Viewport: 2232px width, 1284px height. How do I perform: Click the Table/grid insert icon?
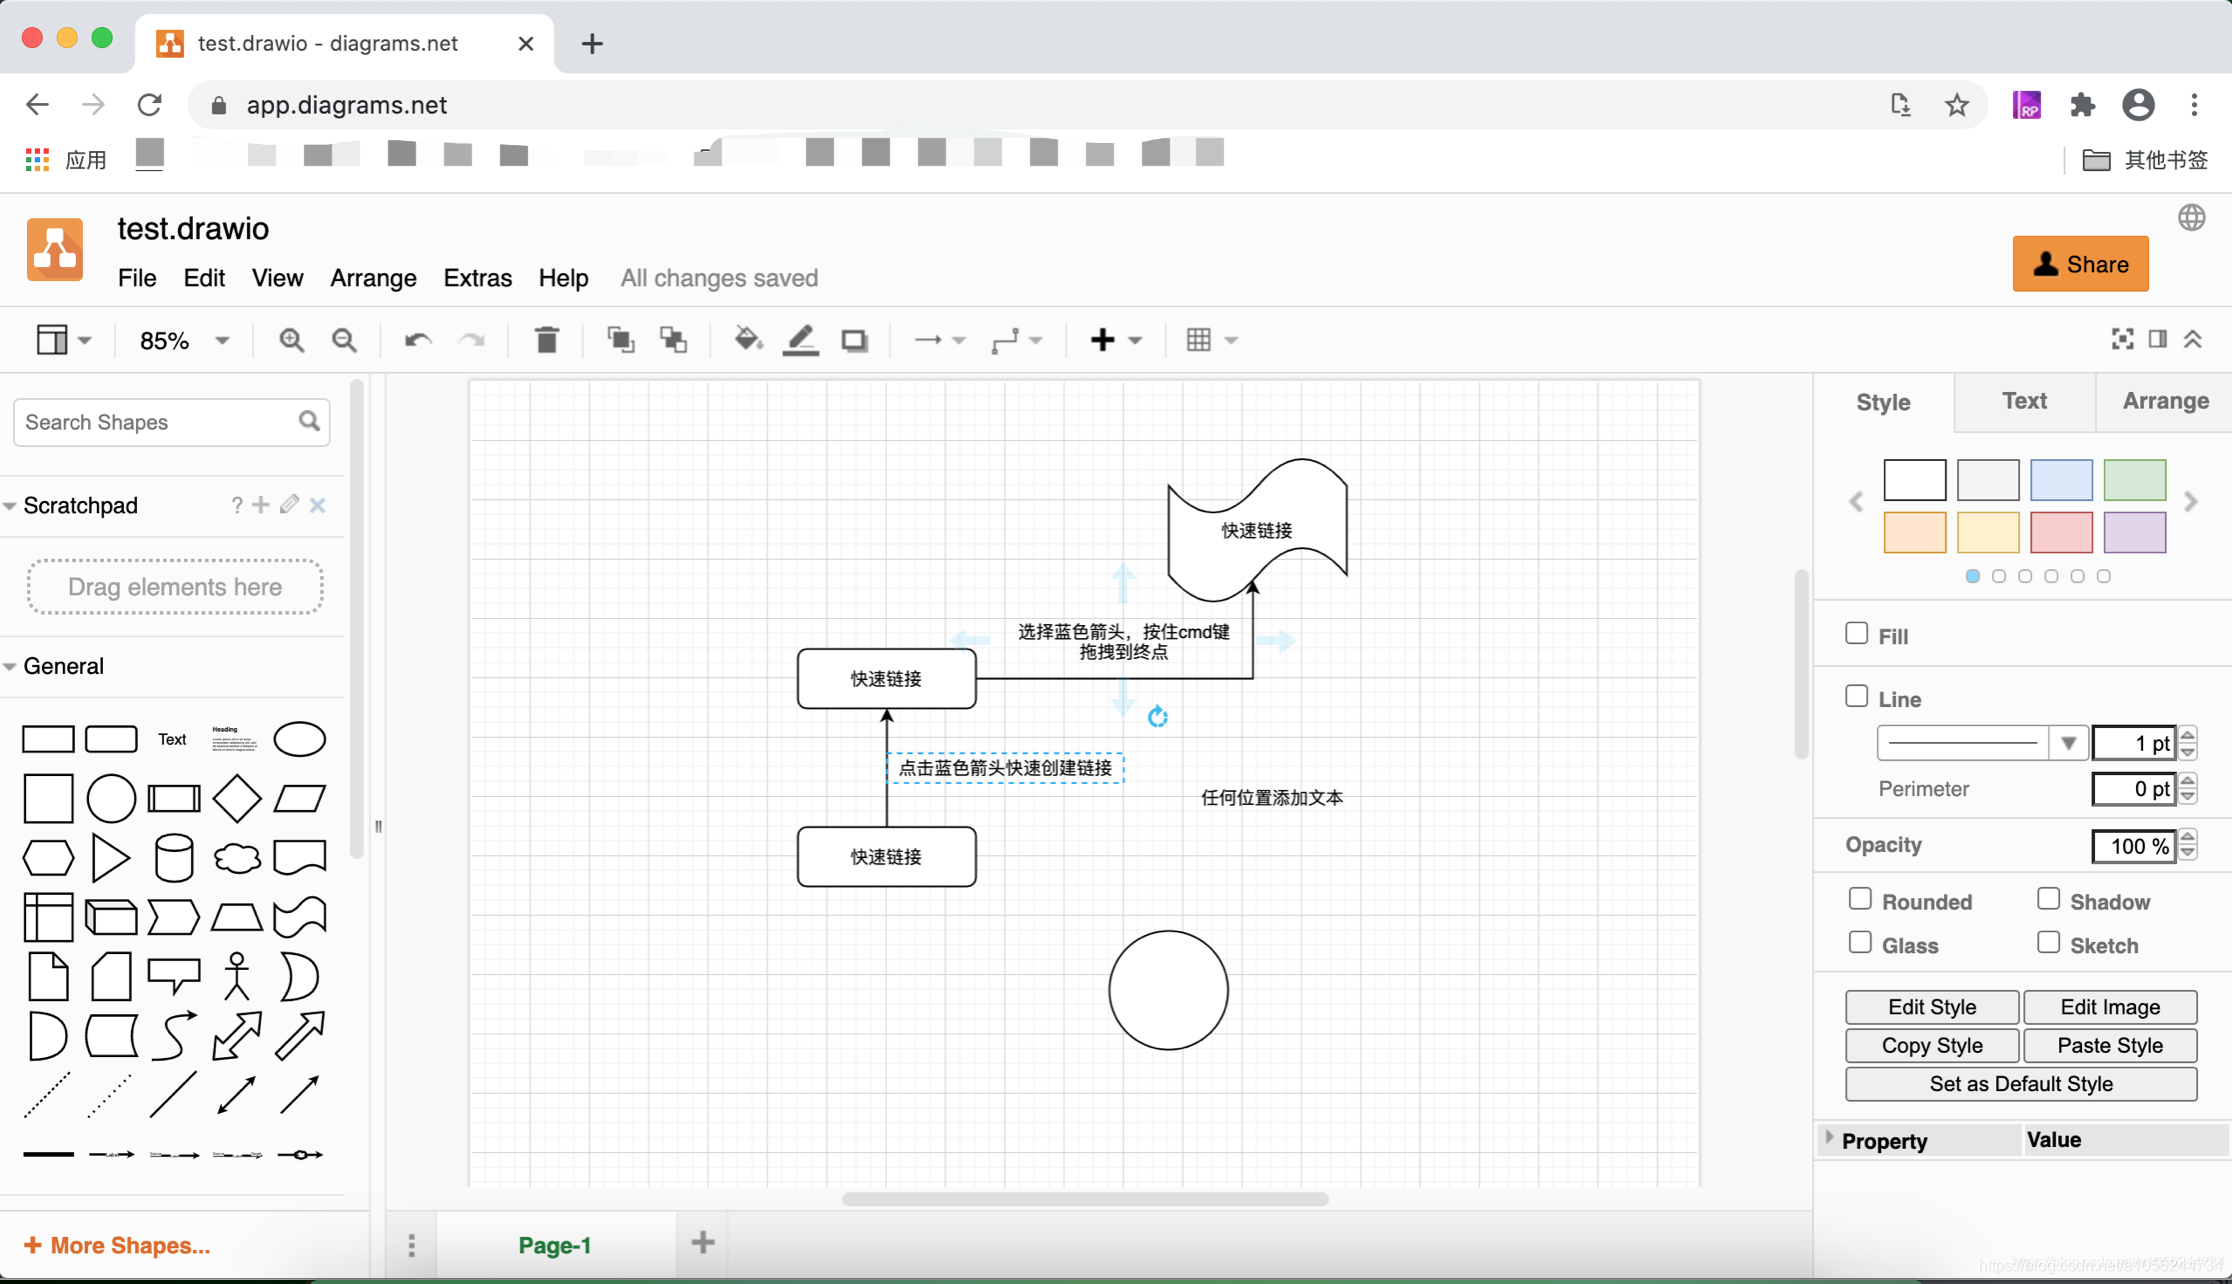(x=1199, y=340)
